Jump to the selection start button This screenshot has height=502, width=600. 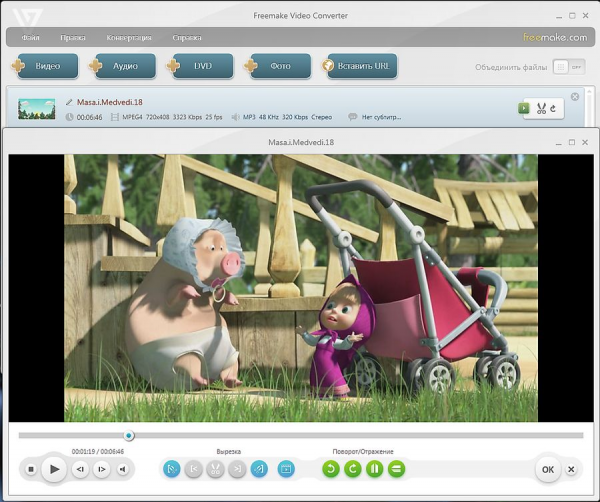coord(194,469)
